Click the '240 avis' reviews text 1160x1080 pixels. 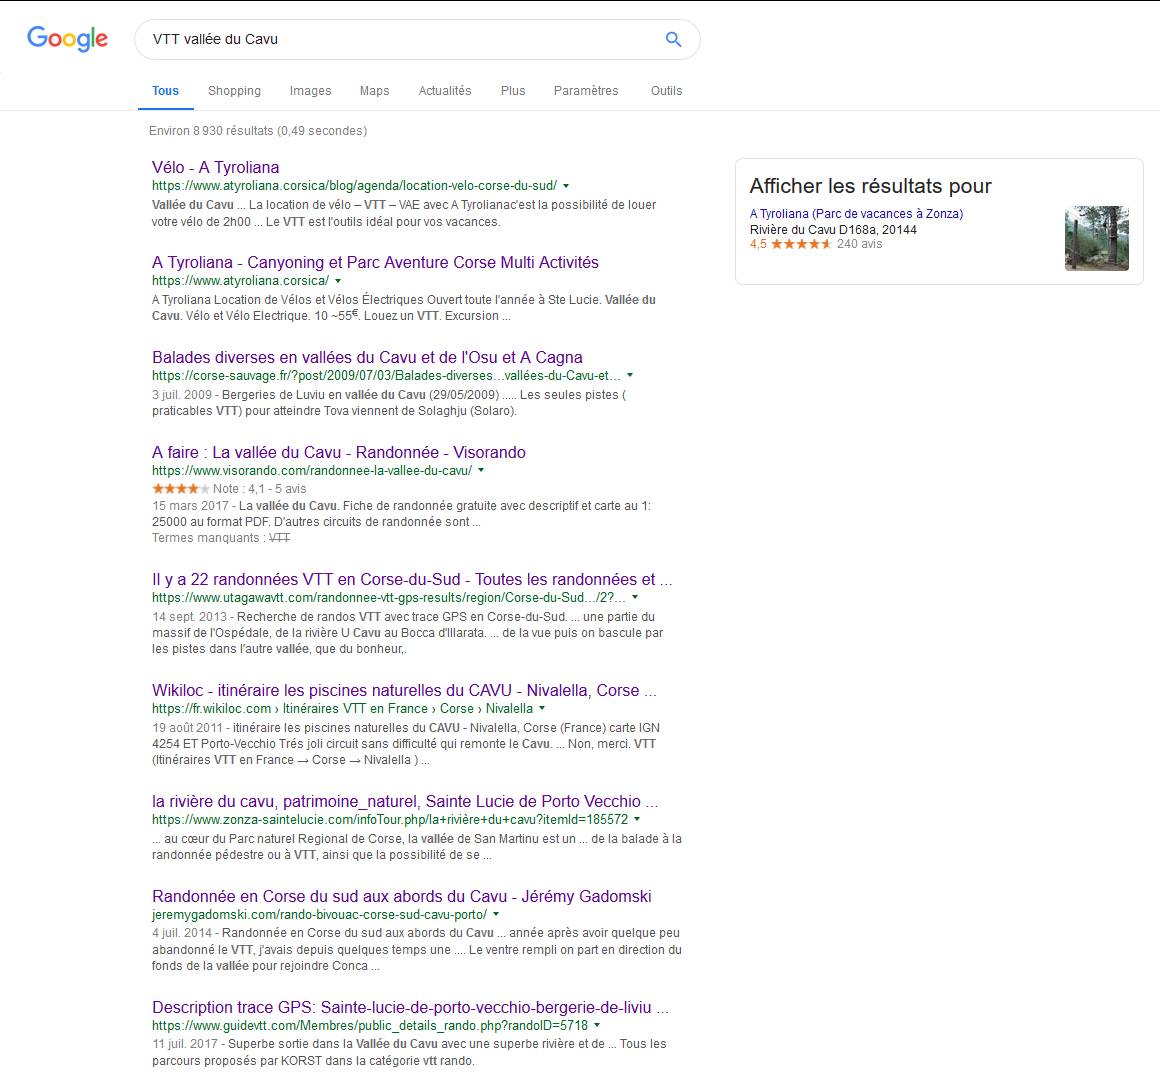pyautogui.click(x=860, y=244)
